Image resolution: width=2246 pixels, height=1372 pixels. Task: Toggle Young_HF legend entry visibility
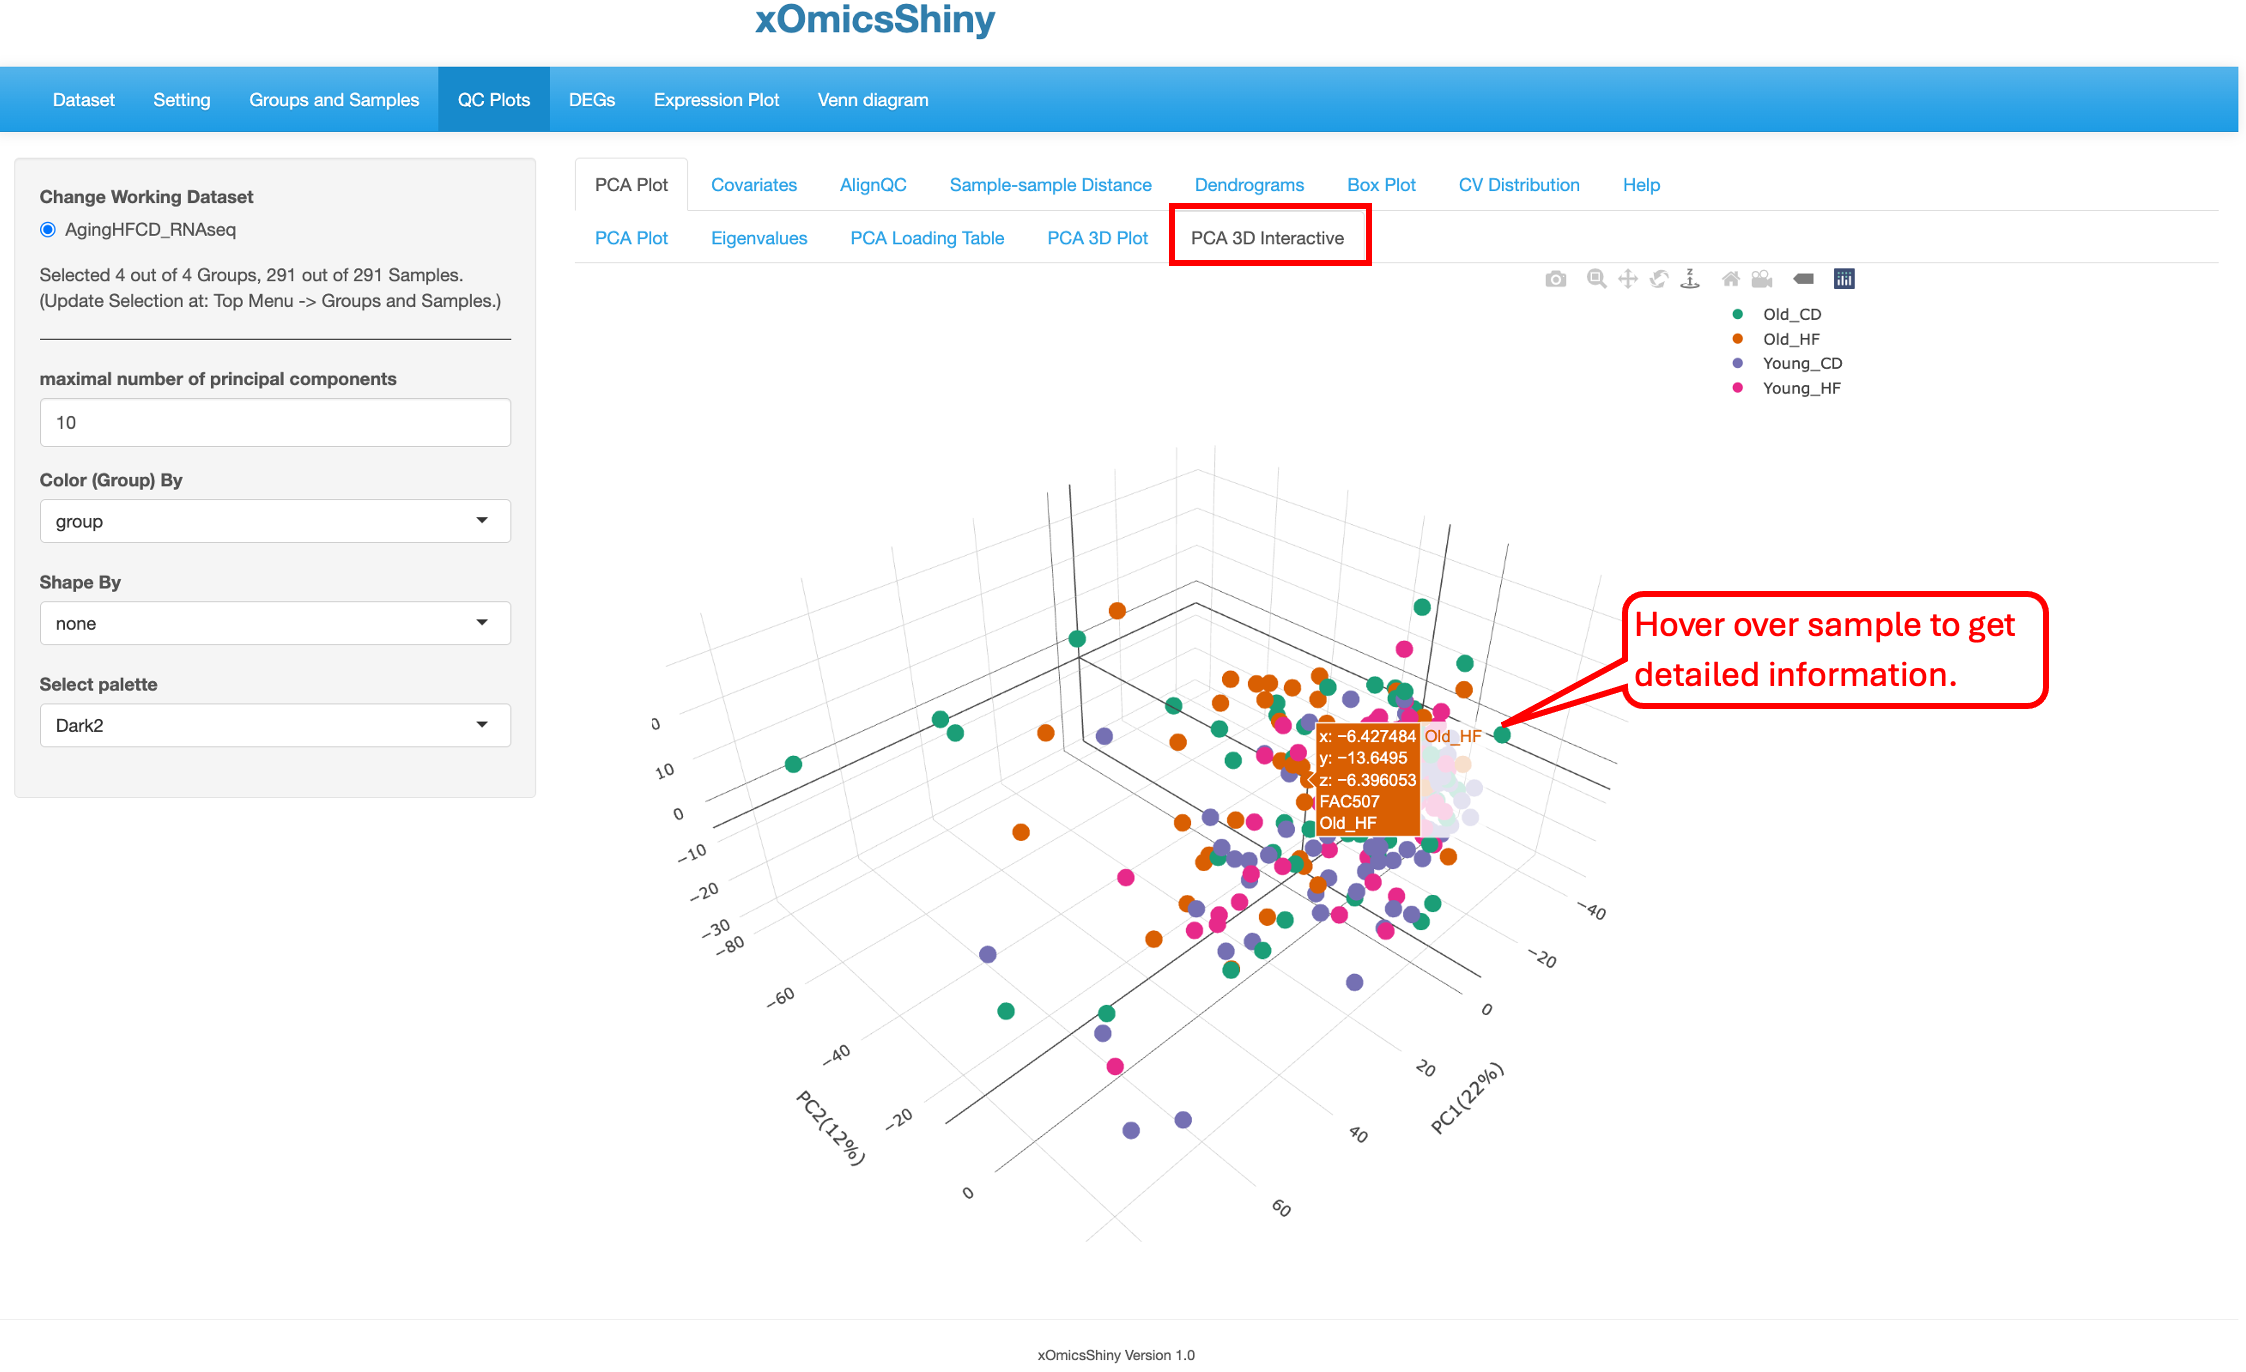(1800, 388)
